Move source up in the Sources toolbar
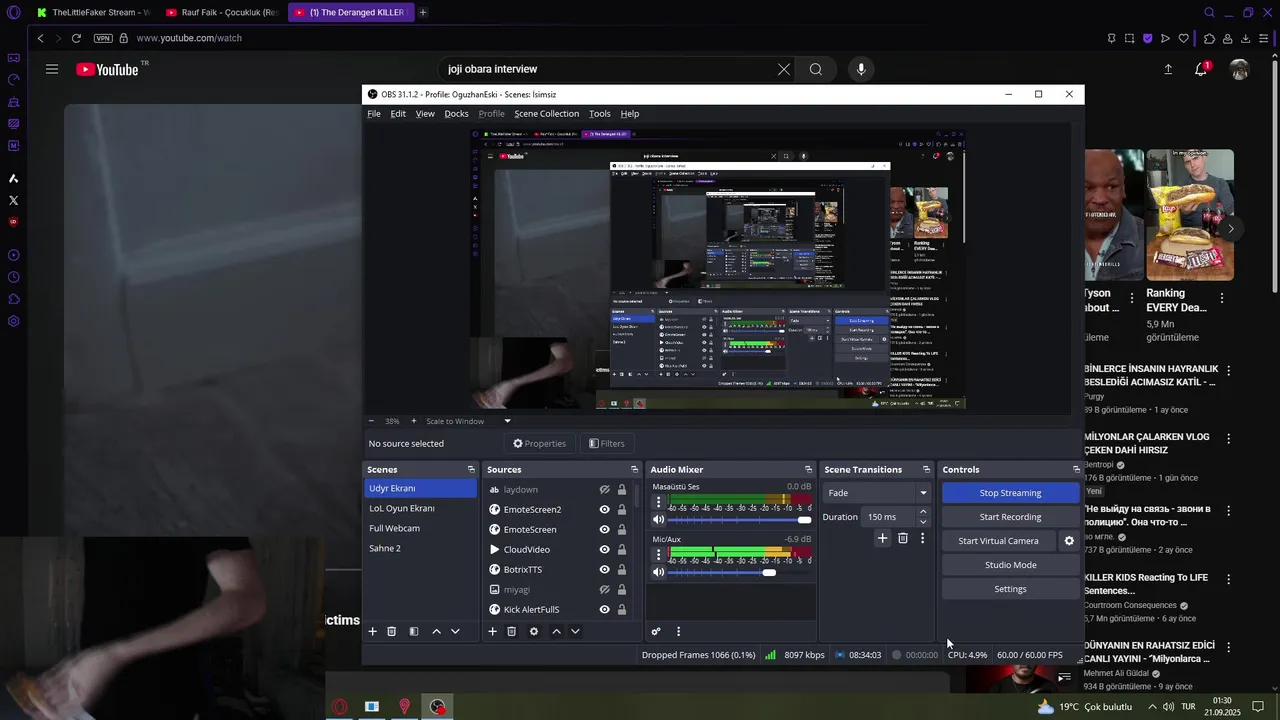Screen dimensions: 1280x720 coord(556,631)
